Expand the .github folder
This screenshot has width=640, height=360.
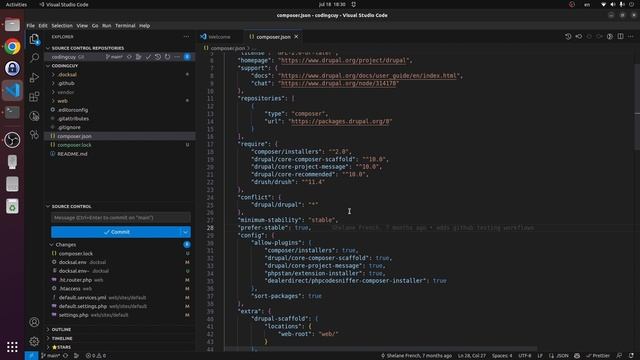(66, 83)
